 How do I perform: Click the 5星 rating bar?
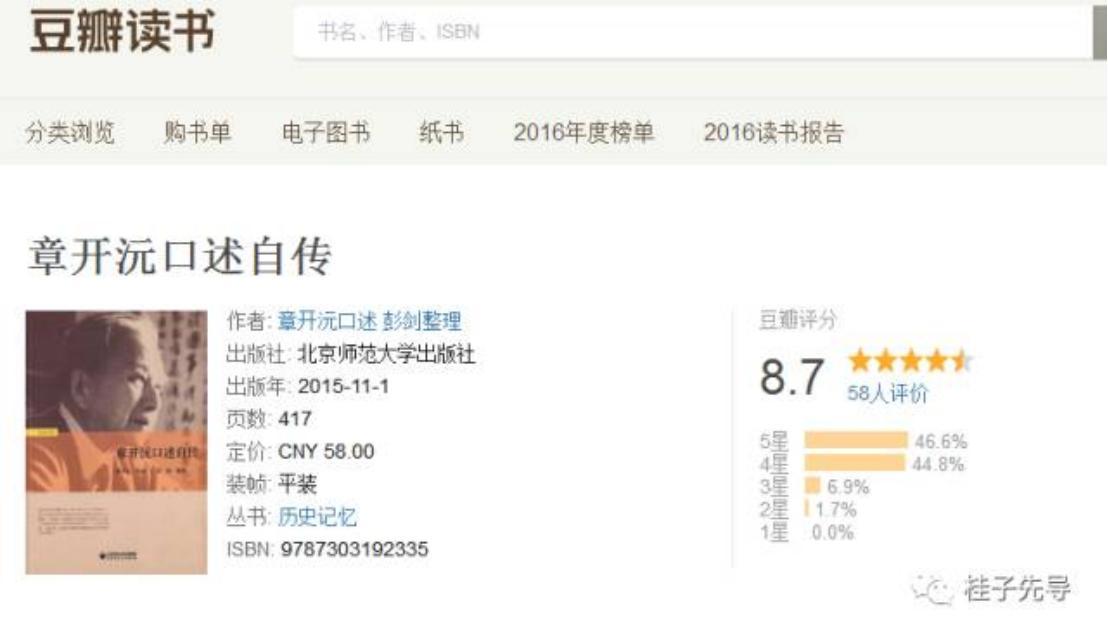pos(855,441)
